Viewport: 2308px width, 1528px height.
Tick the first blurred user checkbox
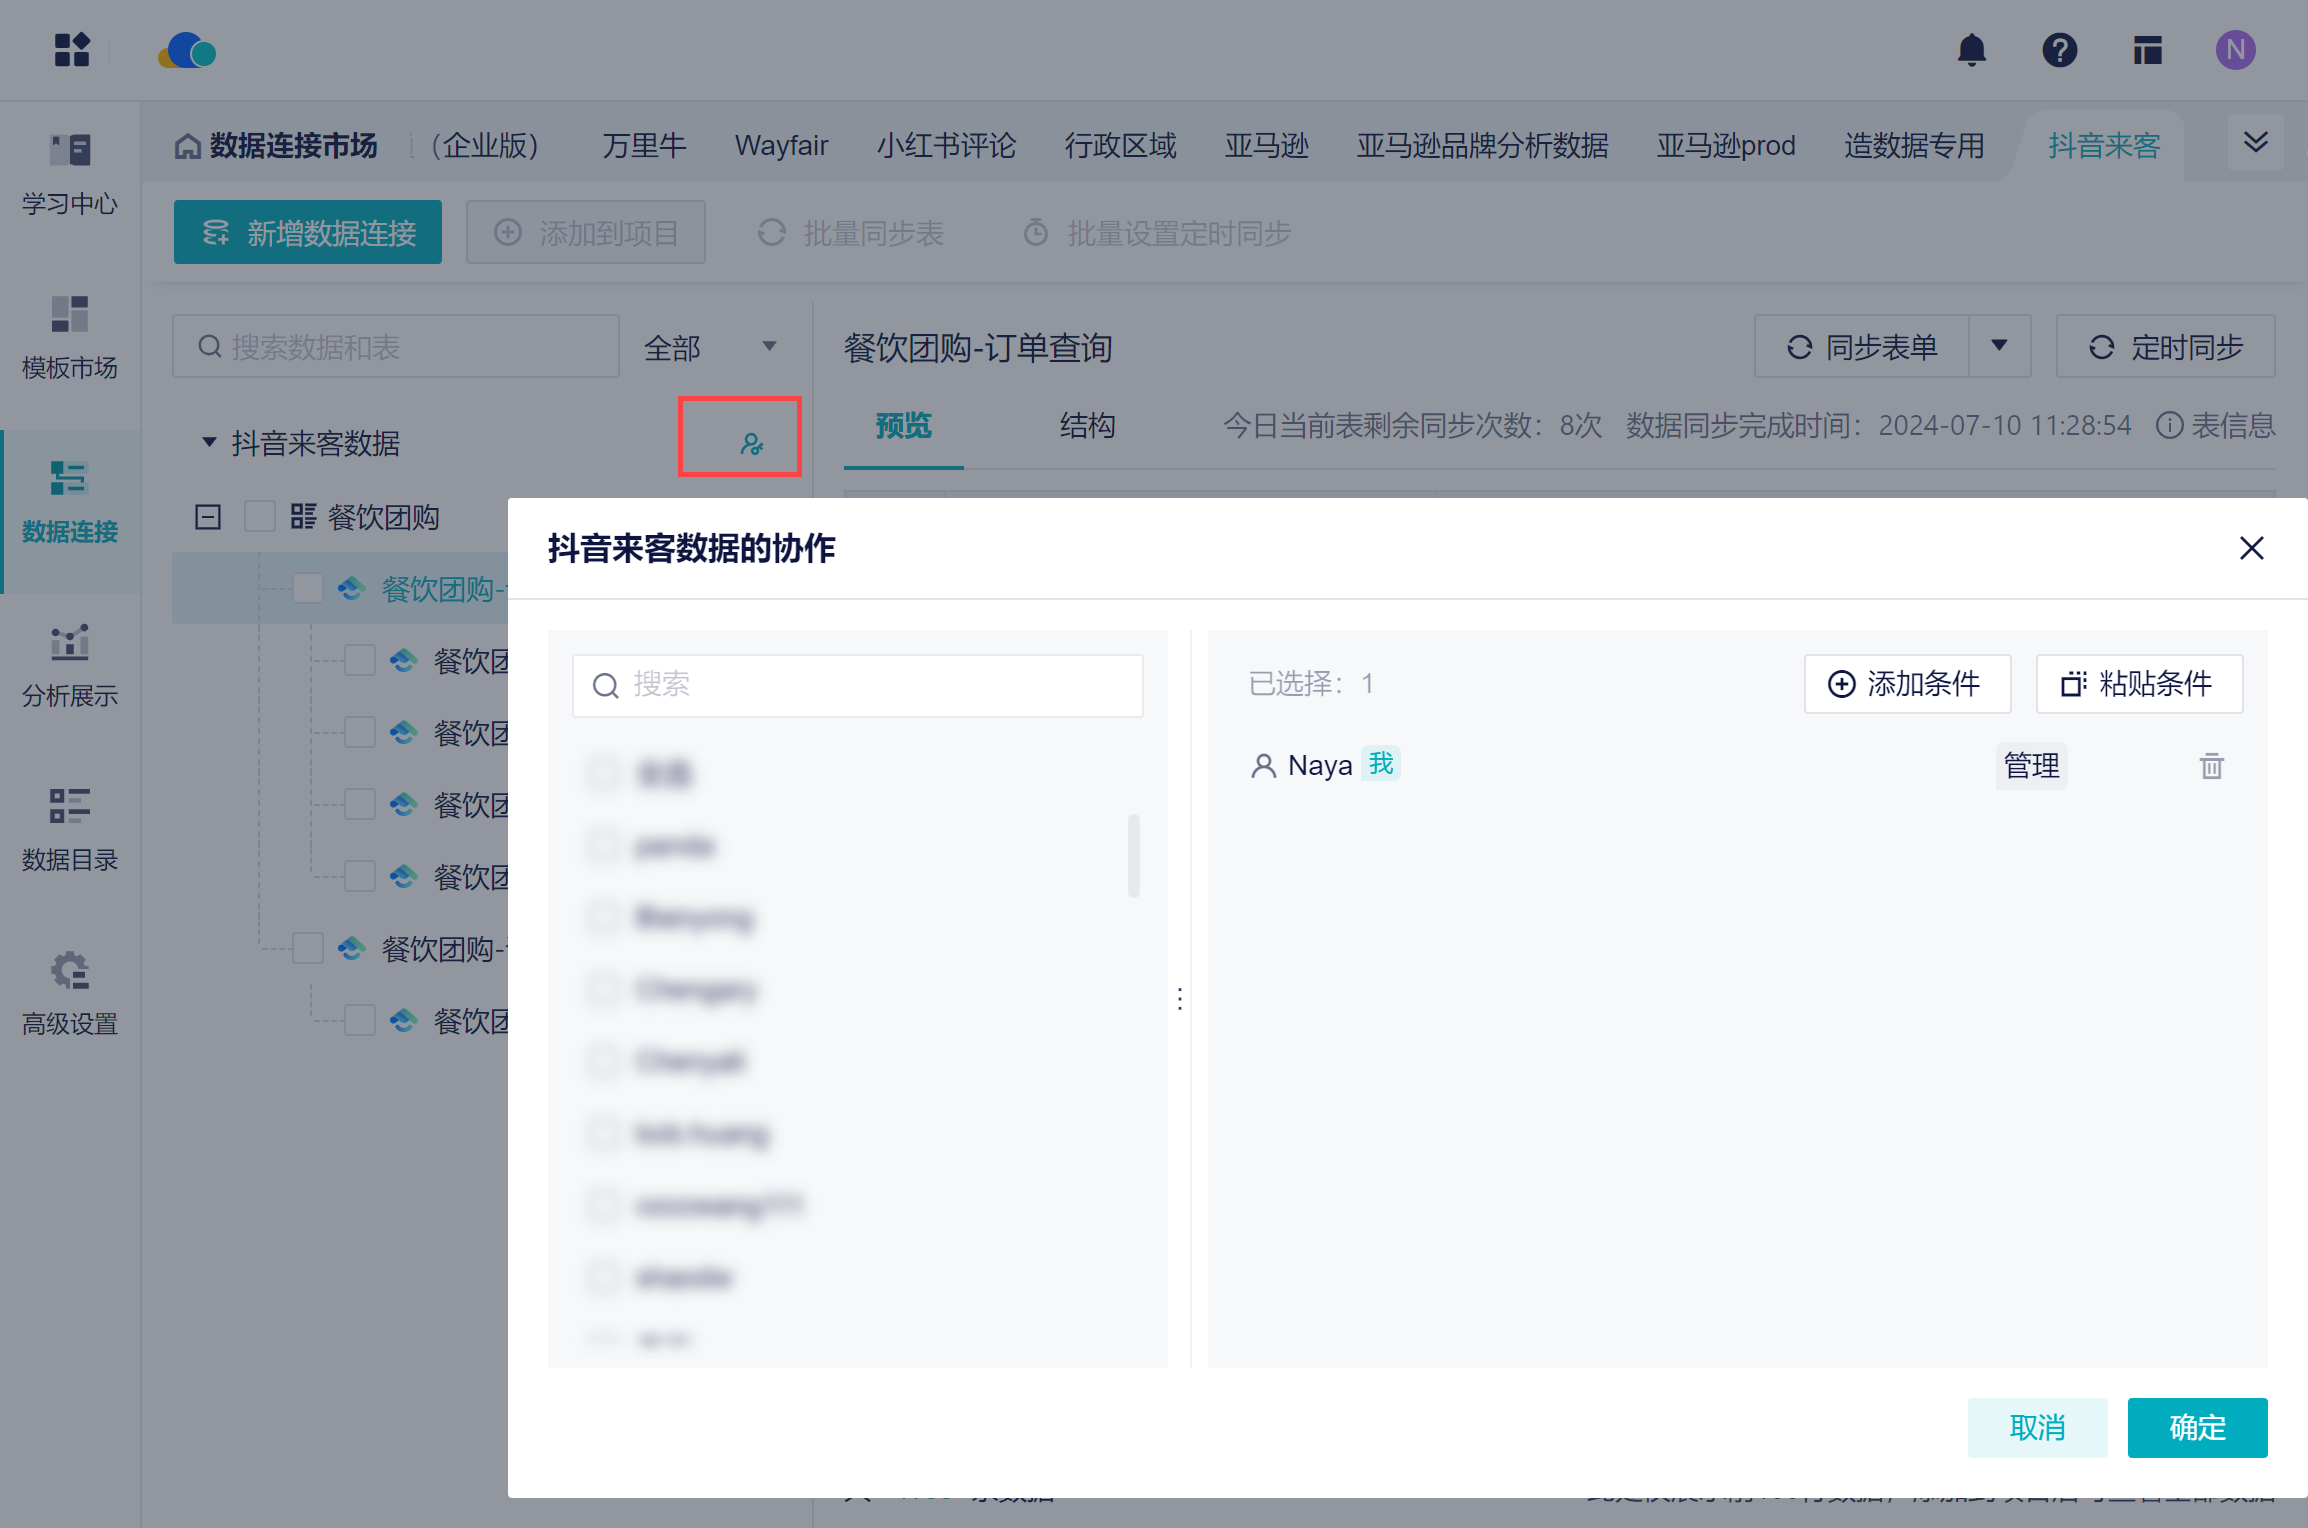tap(603, 773)
